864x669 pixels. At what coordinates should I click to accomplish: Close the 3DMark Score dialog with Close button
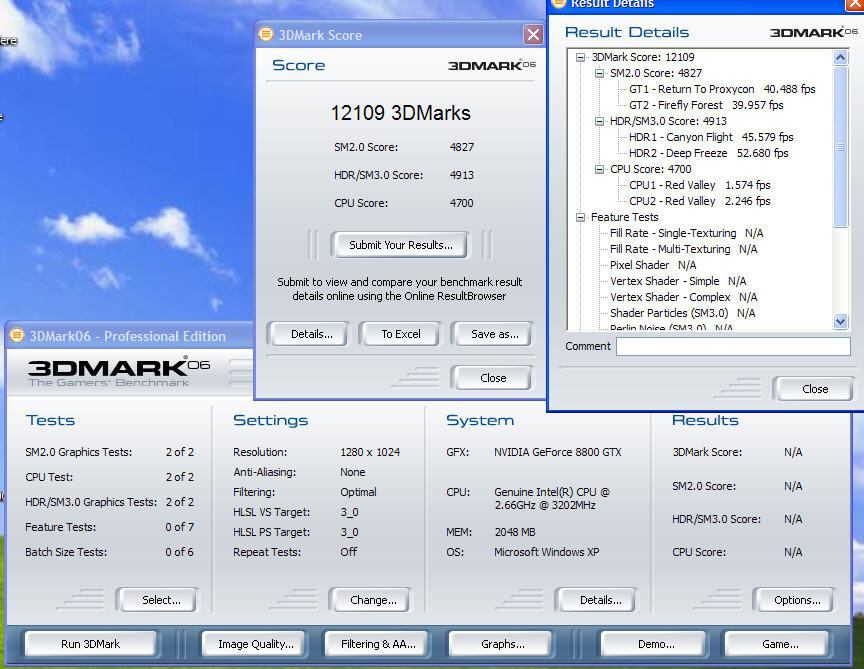(x=493, y=378)
